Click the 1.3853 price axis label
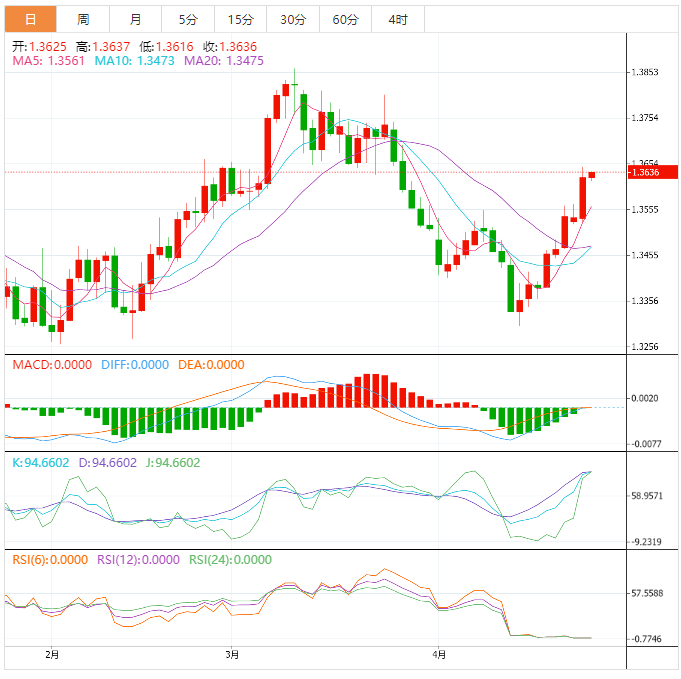Screen dimensions: 681x679 645,72
